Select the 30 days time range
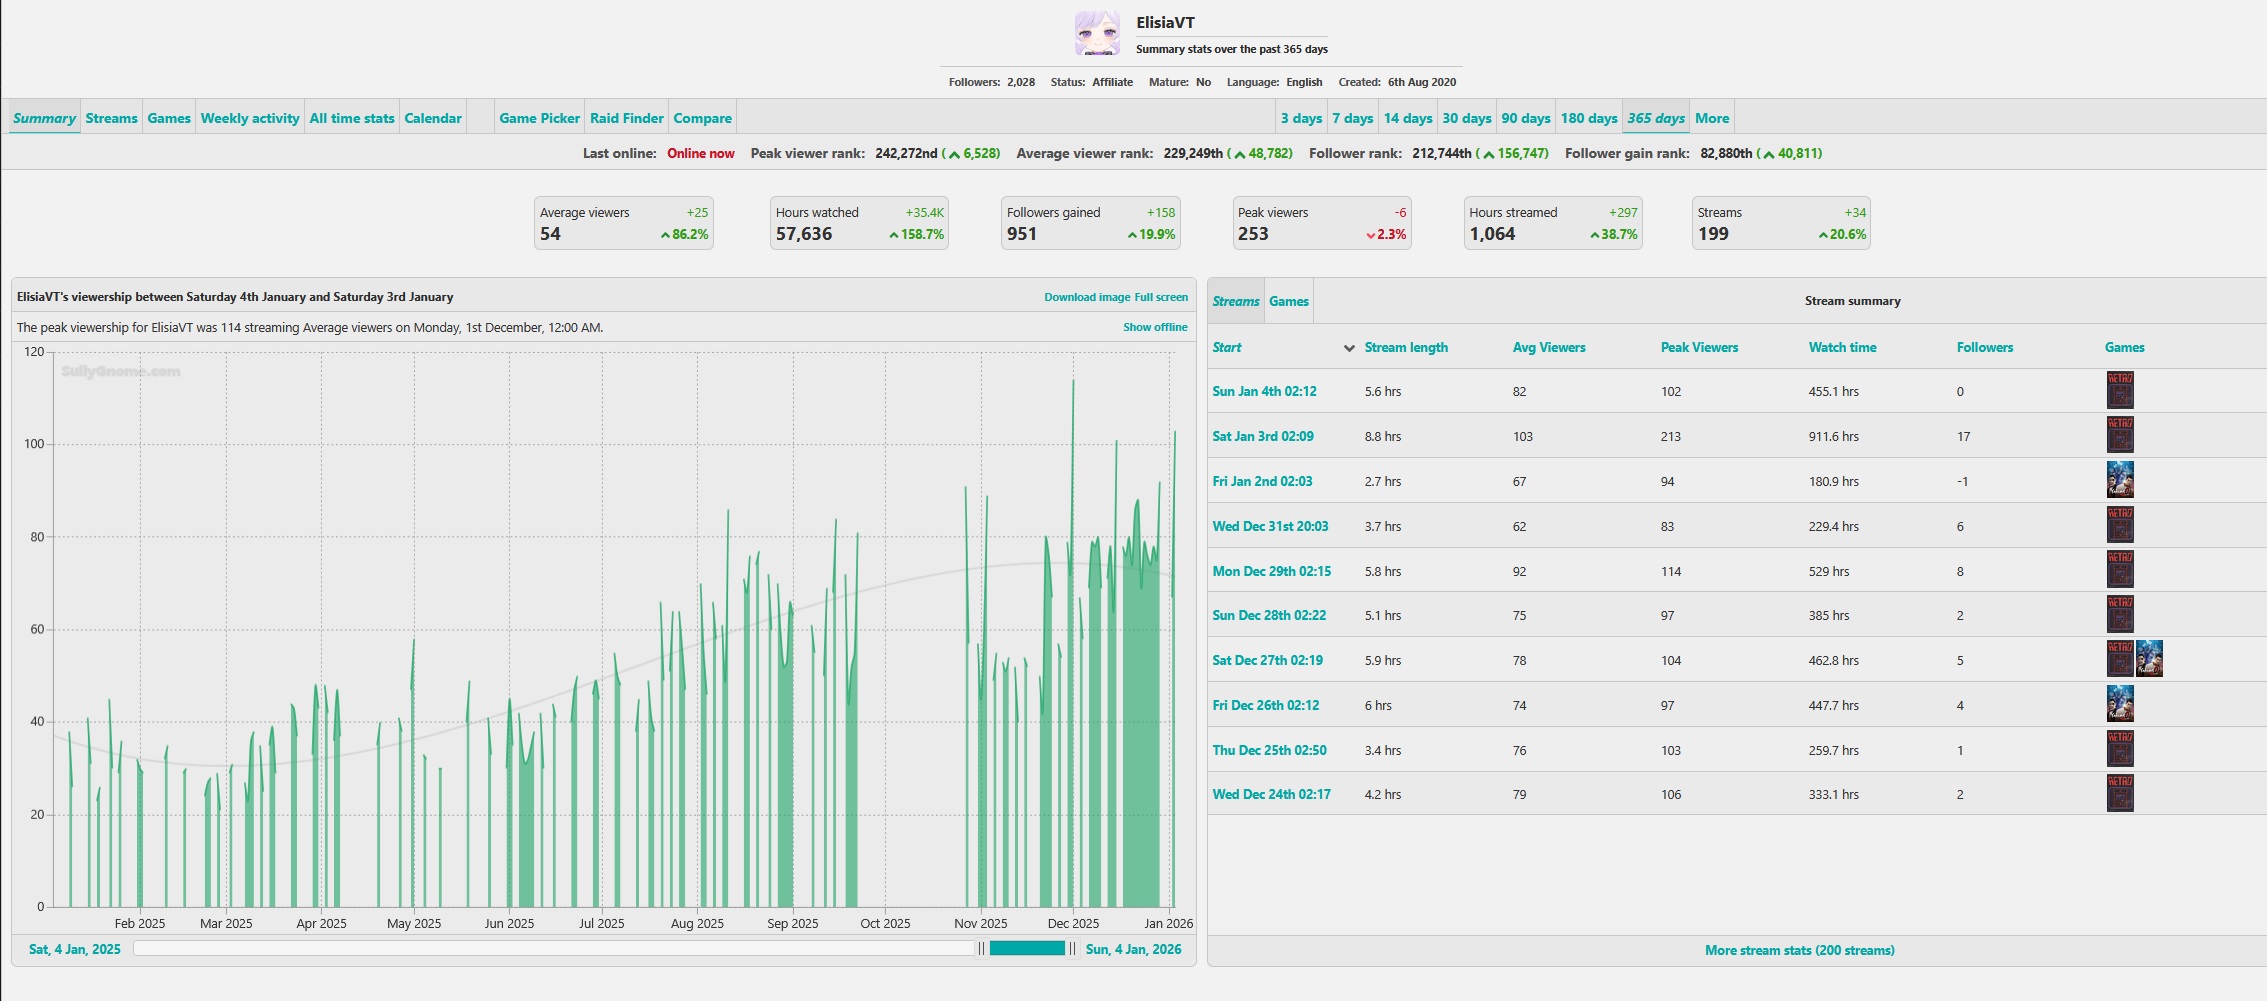The image size is (2267, 1001). tap(1467, 118)
